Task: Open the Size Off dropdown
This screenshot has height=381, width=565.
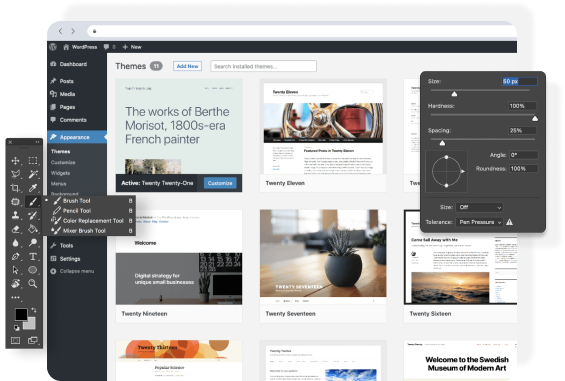Action: [479, 207]
